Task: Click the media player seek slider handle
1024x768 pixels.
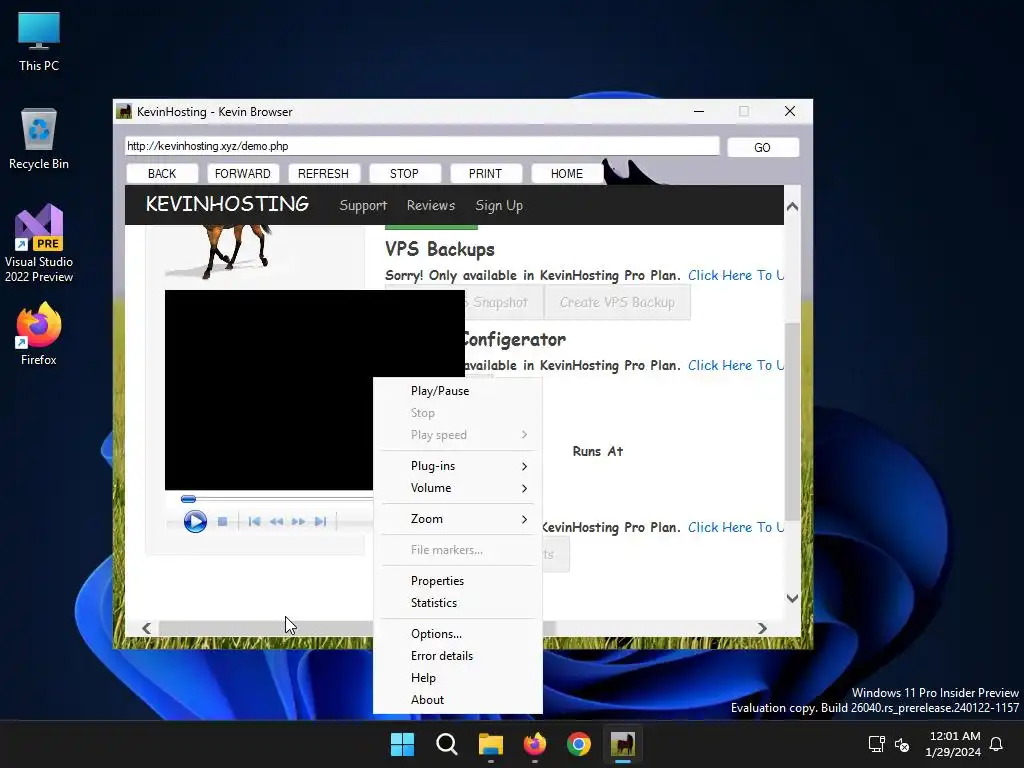Action: coord(188,499)
